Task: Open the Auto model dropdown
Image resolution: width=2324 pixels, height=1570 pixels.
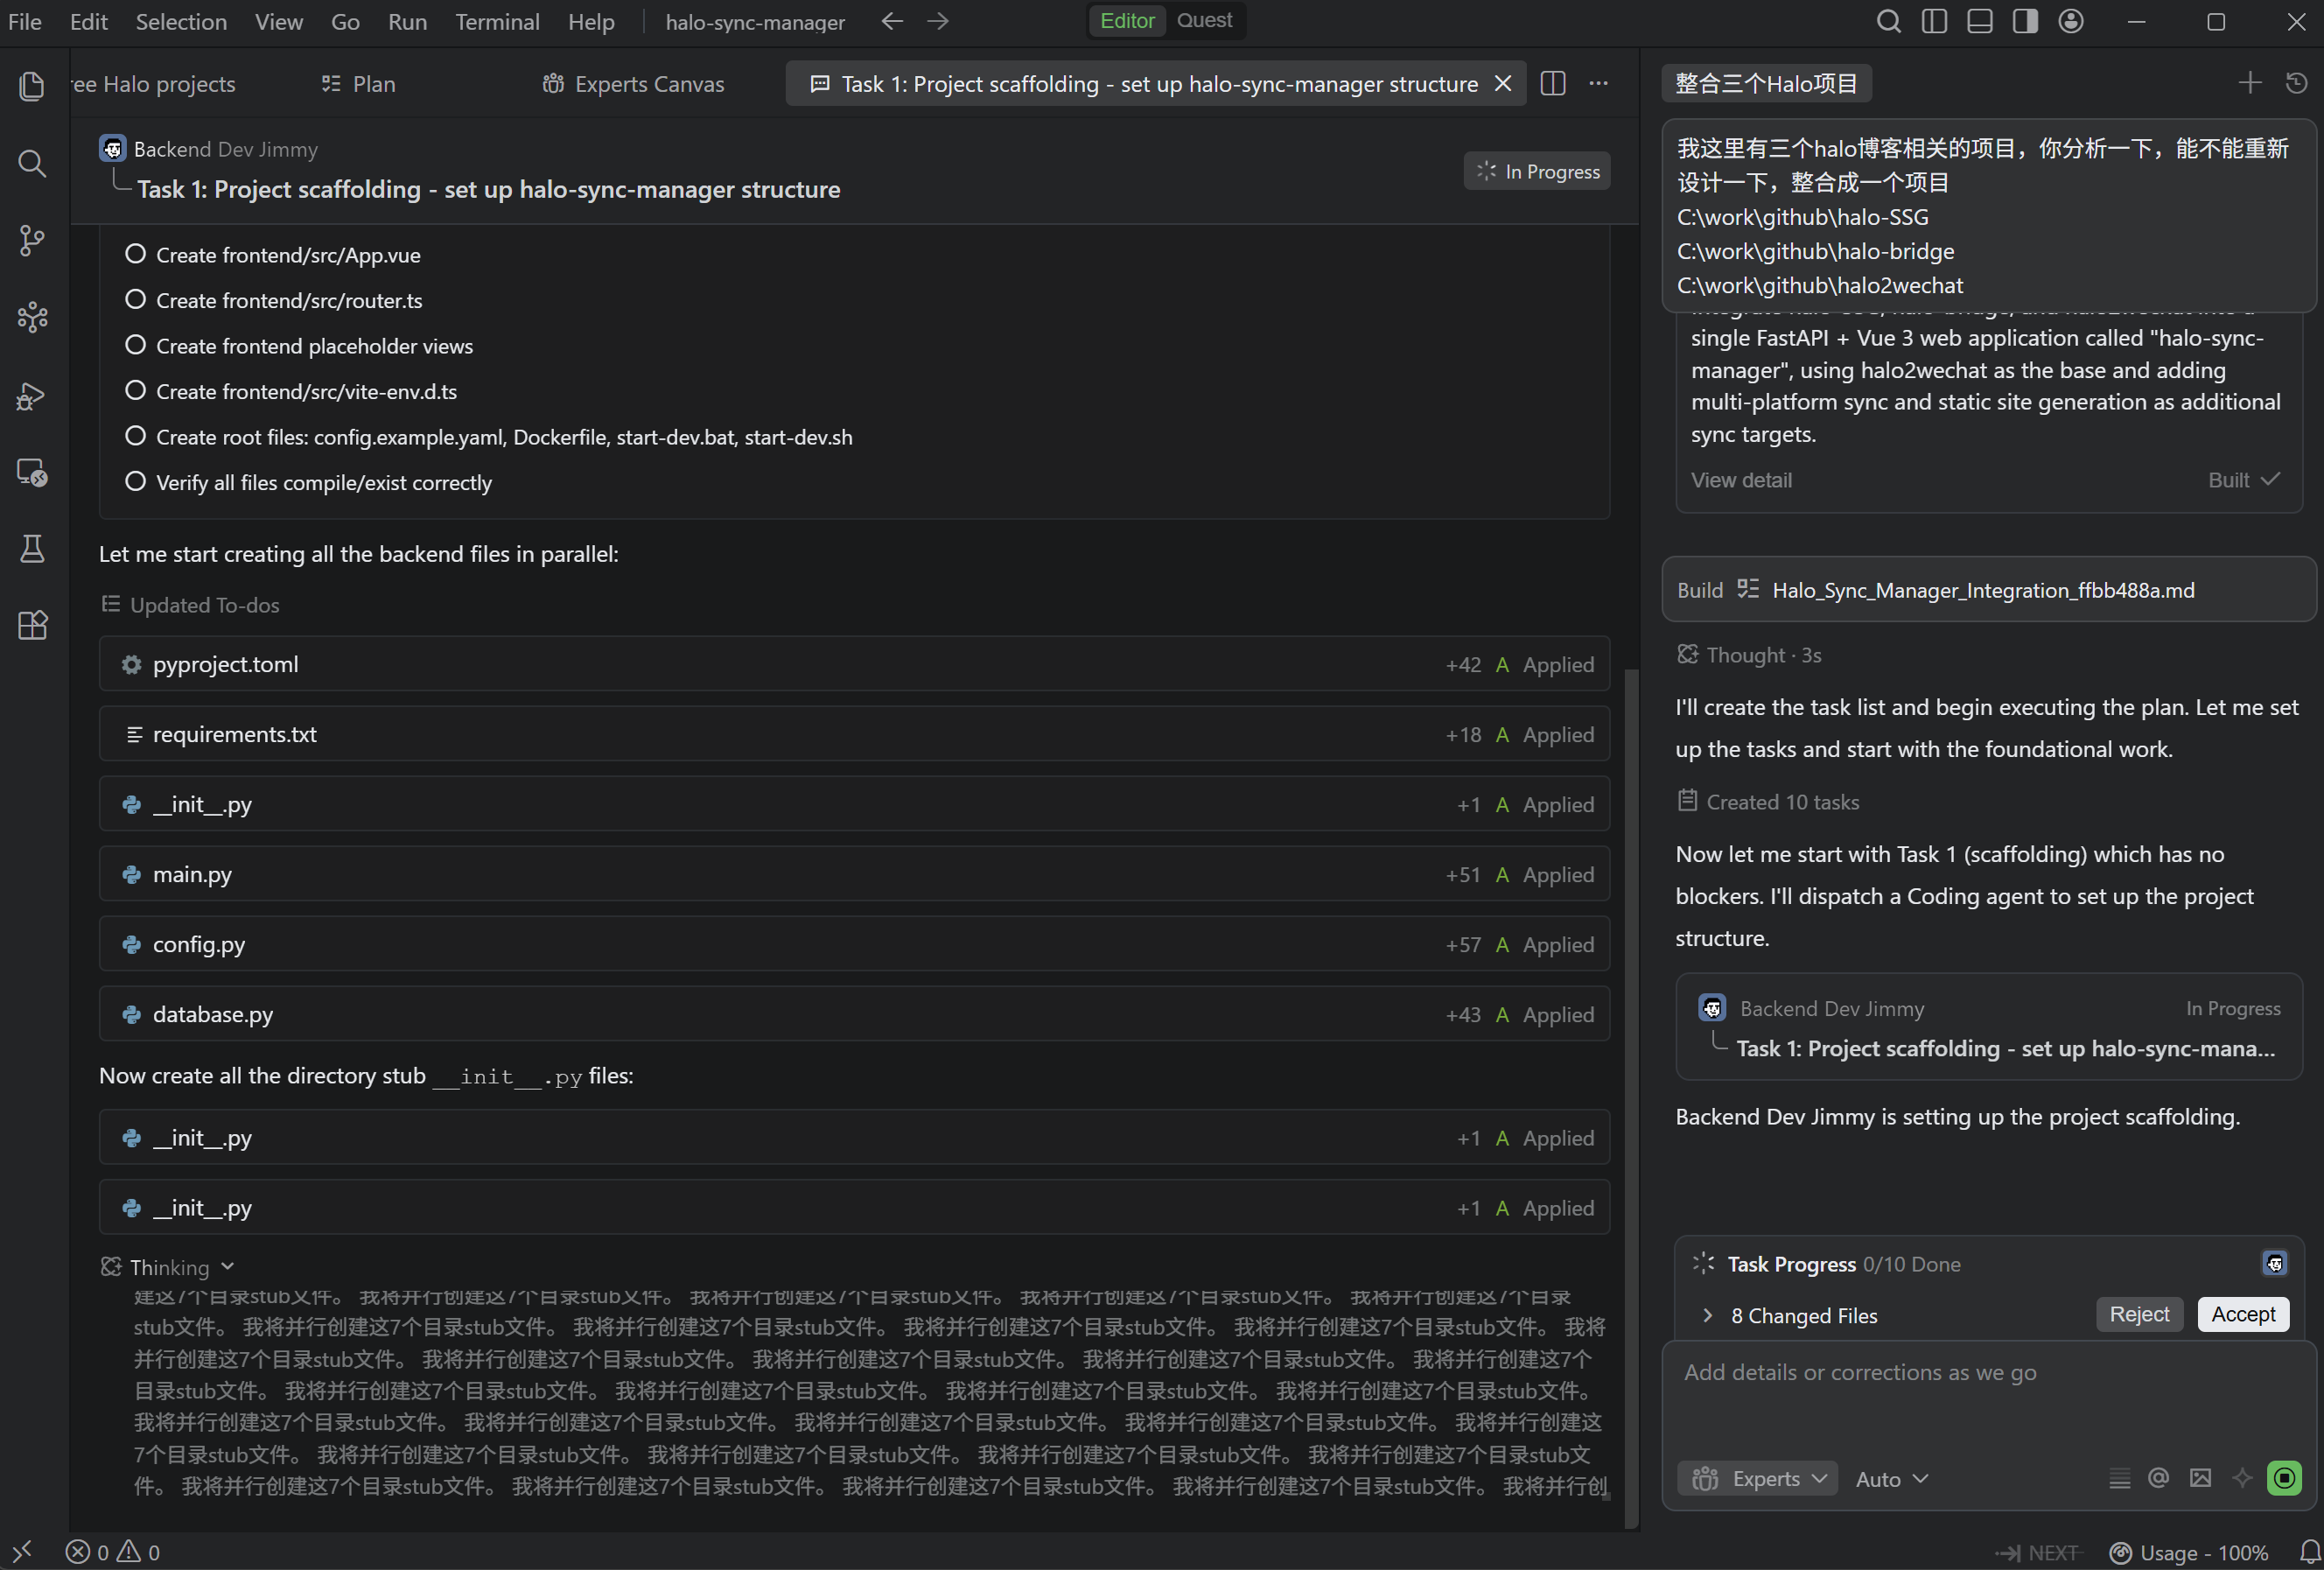Action: point(1892,1479)
